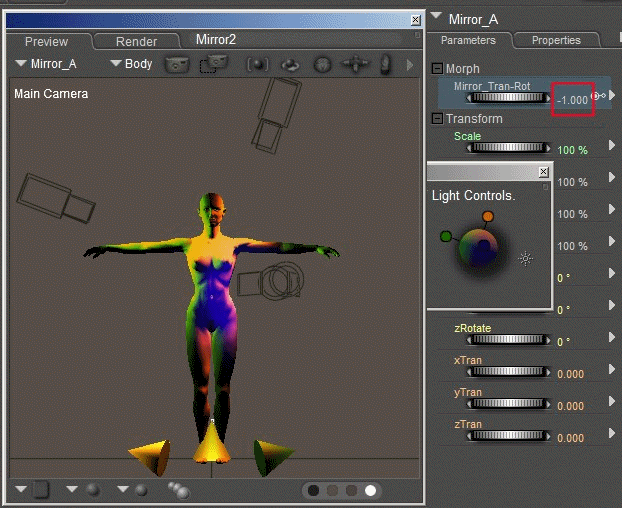The width and height of the screenshot is (622, 508).
Task: Select the orange light handle in Light Controls
Action: point(488,217)
